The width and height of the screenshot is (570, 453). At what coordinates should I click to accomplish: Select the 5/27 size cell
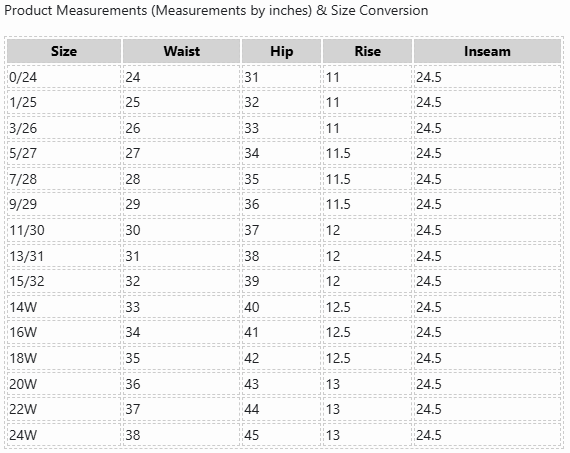(64, 153)
